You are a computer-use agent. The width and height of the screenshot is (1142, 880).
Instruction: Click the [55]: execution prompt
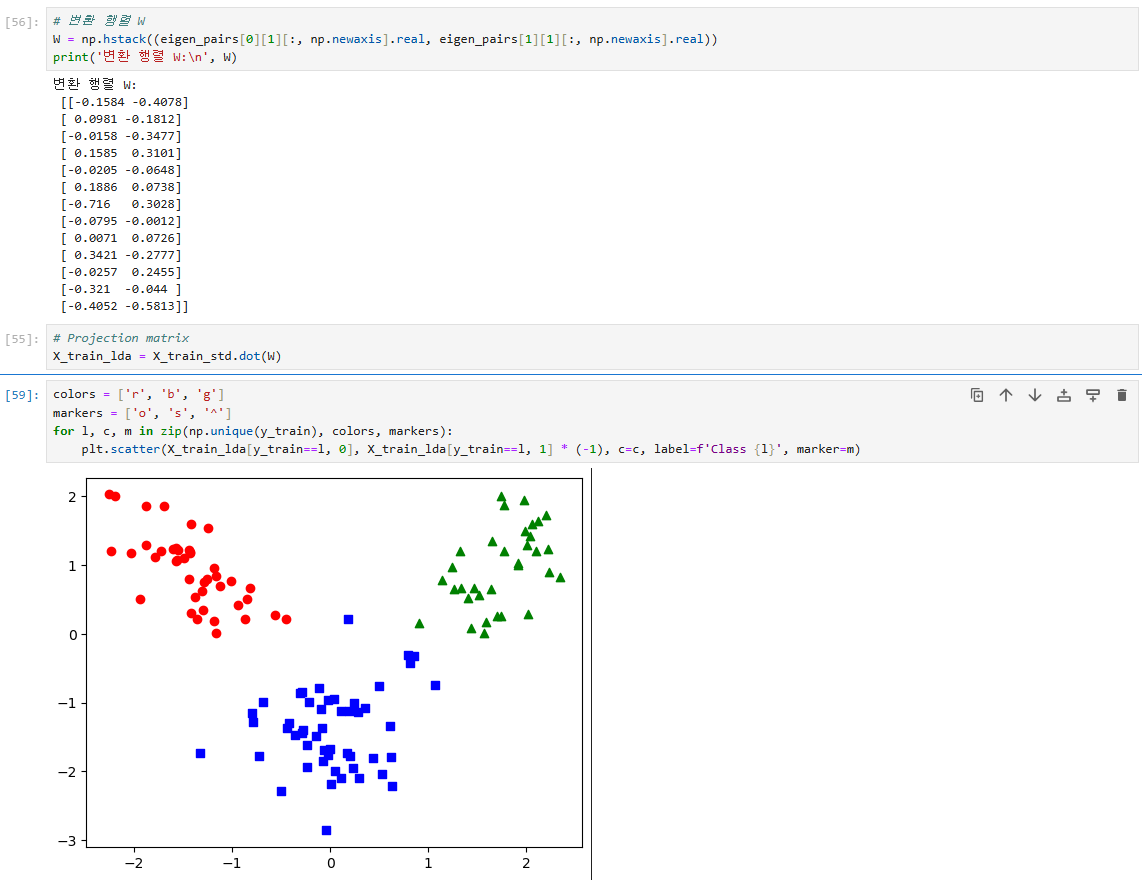click(x=20, y=338)
